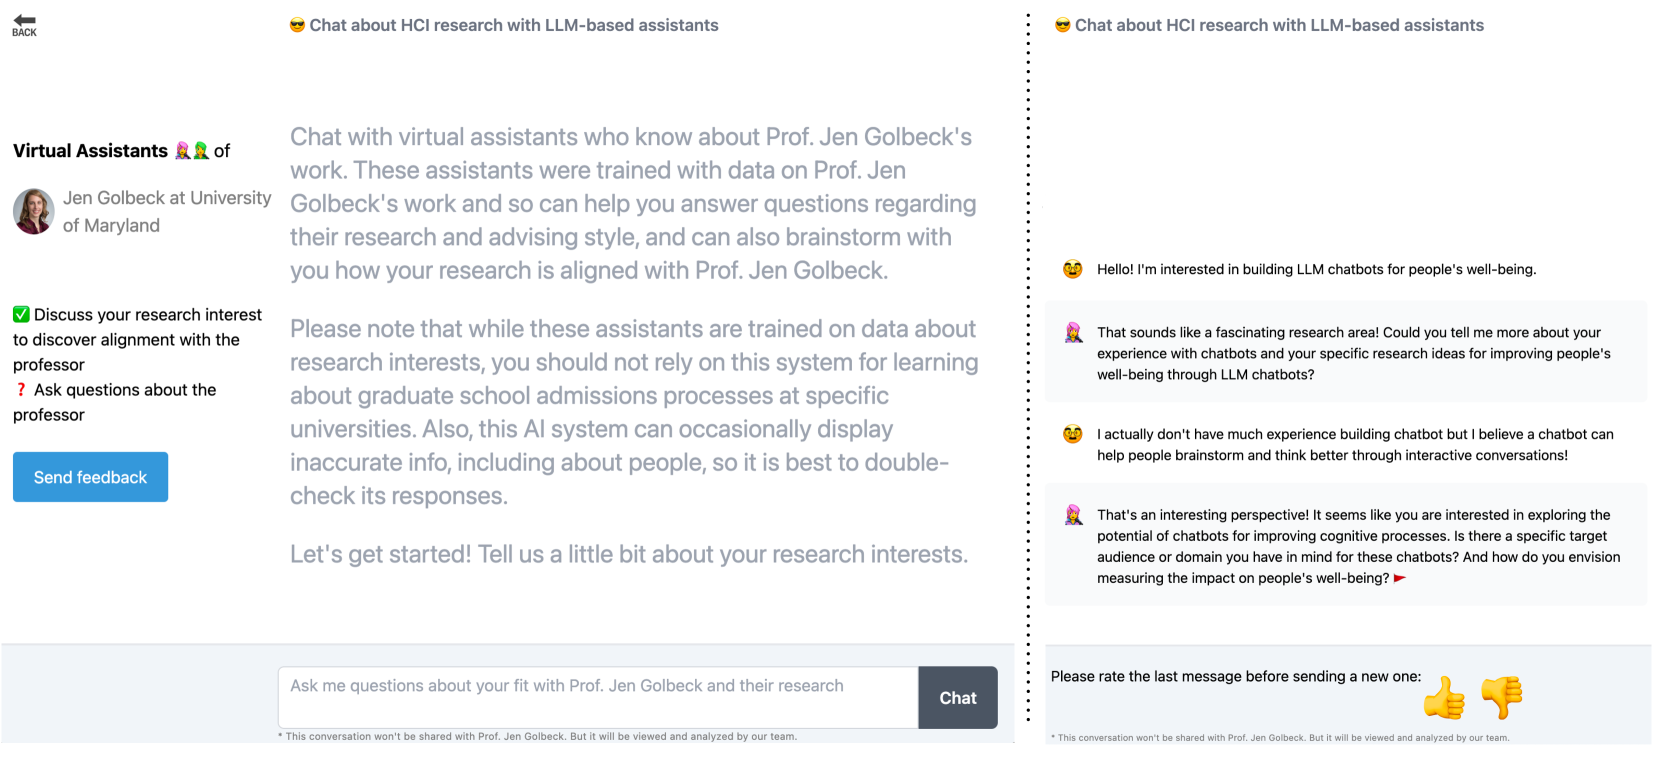Click the red question mark icon

pyautogui.click(x=21, y=390)
